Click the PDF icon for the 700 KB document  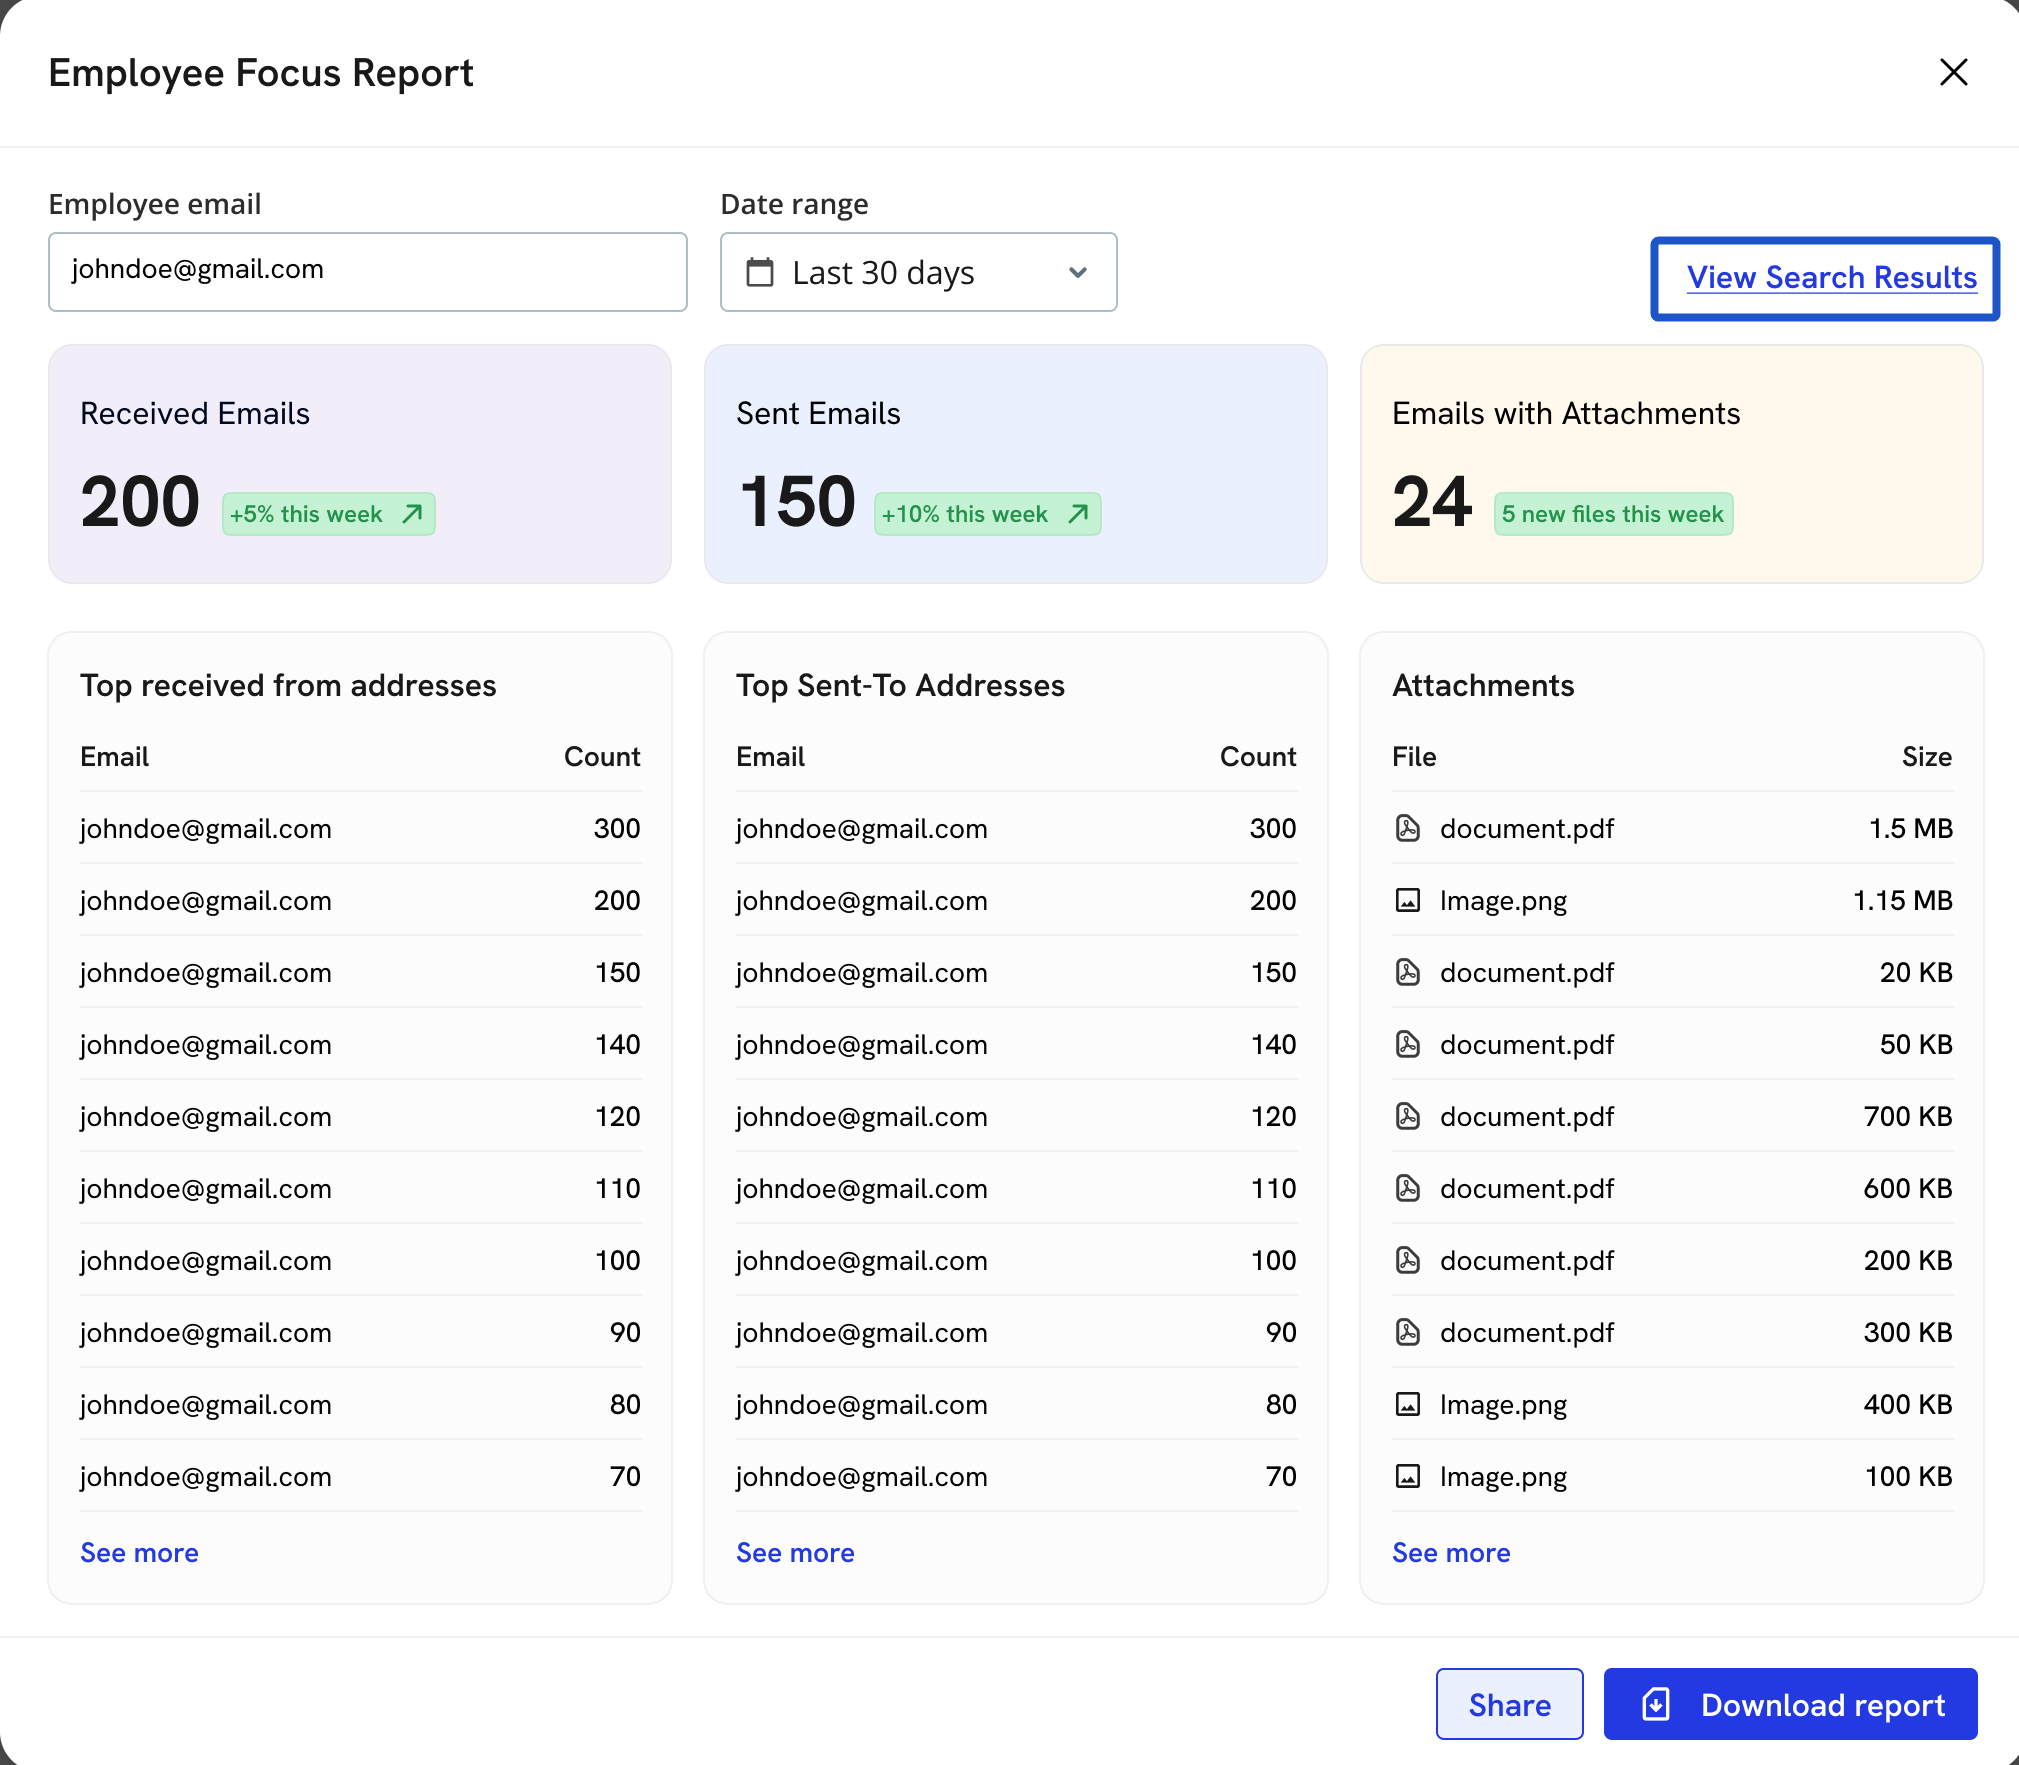1407,1116
